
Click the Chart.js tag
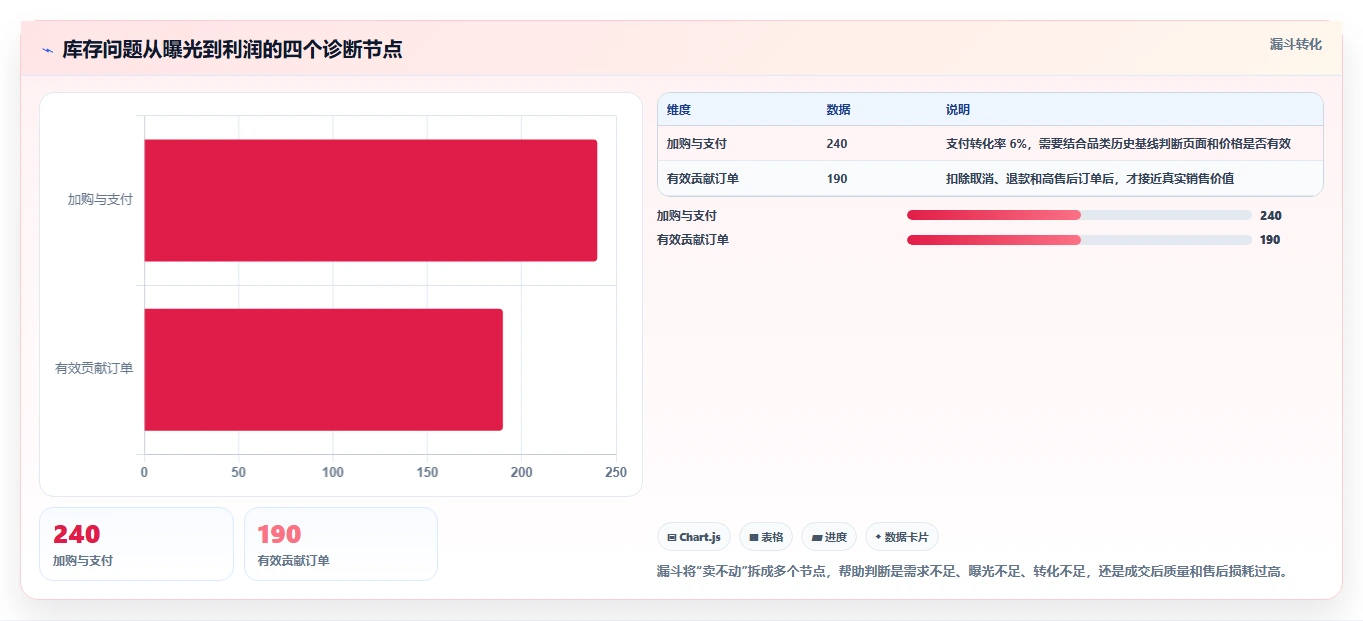(694, 537)
